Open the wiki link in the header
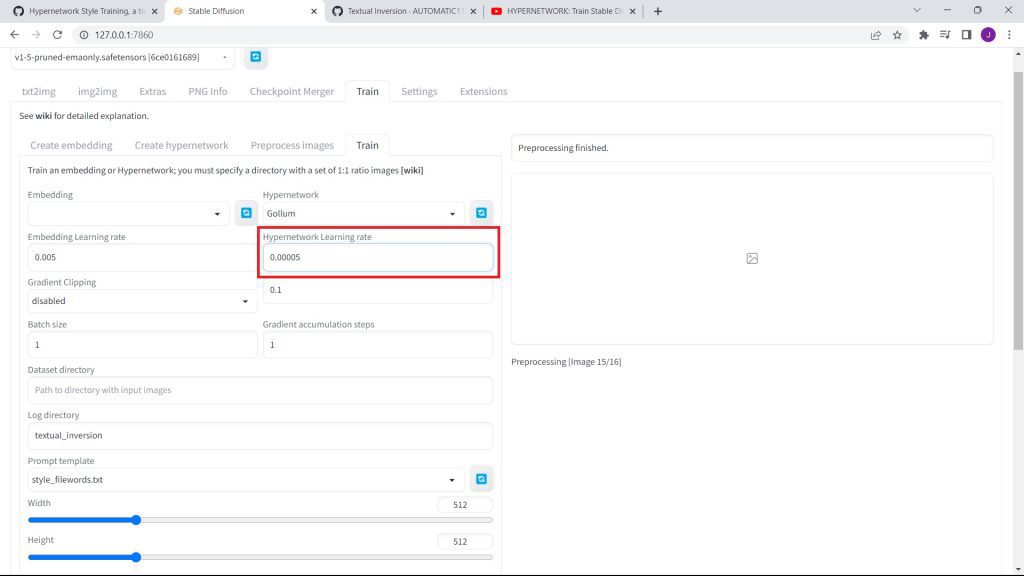 point(43,116)
